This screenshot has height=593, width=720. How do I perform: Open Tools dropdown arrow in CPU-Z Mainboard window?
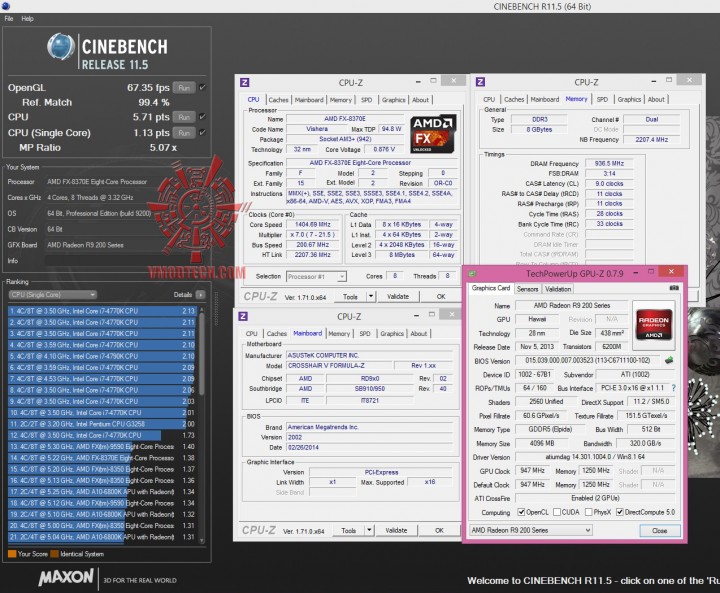tap(369, 530)
